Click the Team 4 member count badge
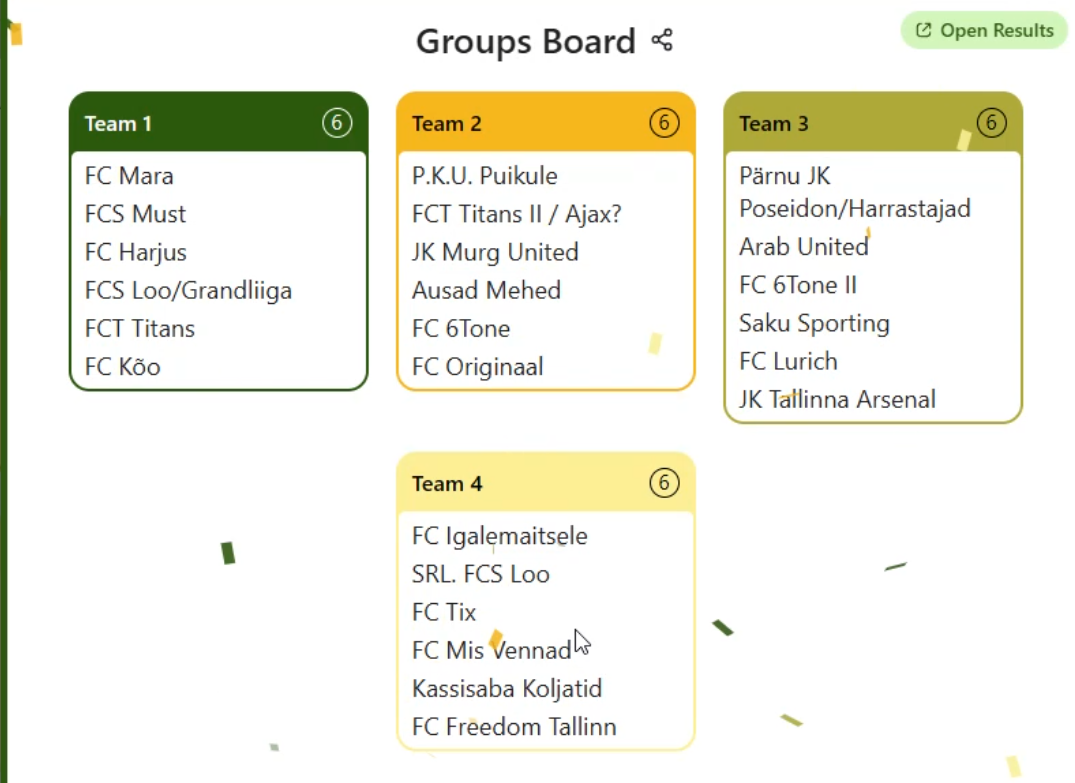Image resolution: width=1075 pixels, height=783 pixels. point(664,483)
